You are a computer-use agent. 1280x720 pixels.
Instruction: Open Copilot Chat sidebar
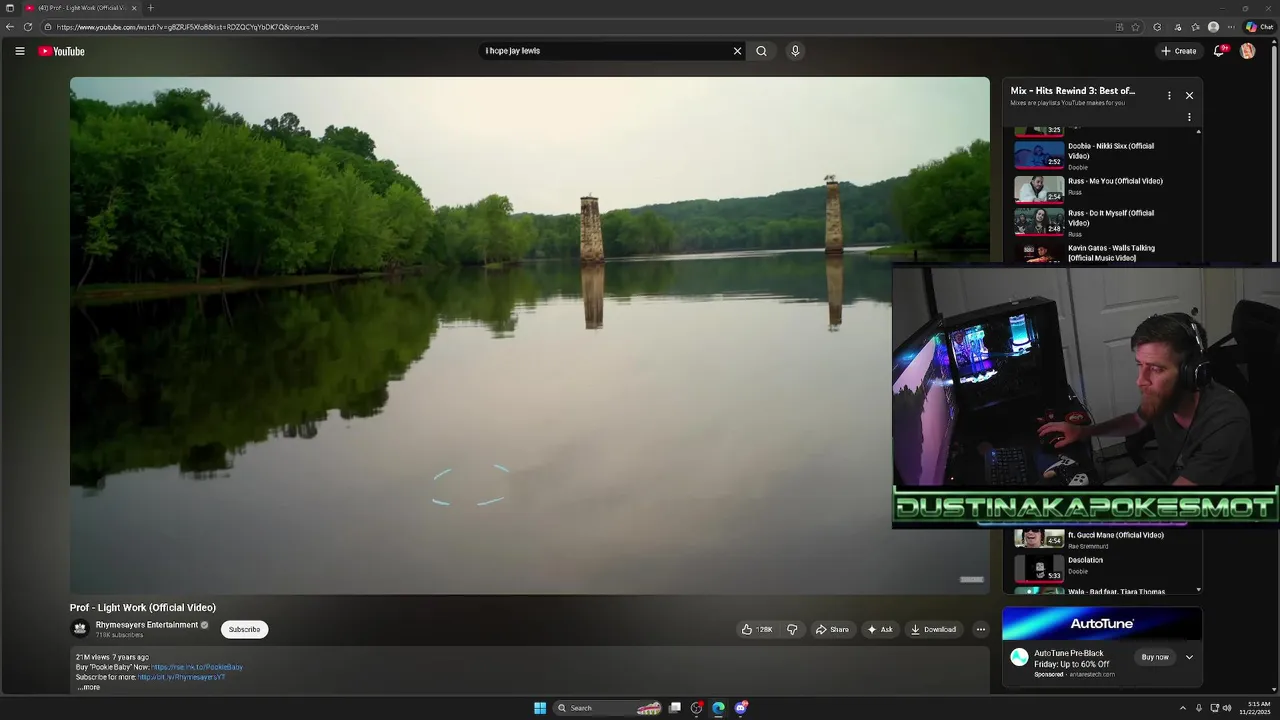point(1259,27)
